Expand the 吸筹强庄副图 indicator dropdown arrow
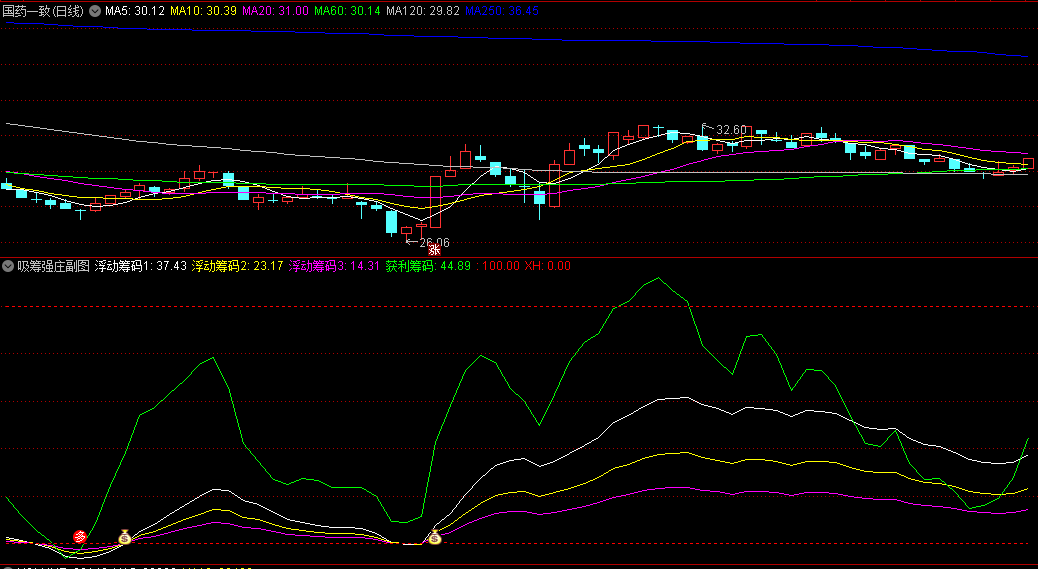The height and width of the screenshot is (569, 1038). (x=8, y=266)
